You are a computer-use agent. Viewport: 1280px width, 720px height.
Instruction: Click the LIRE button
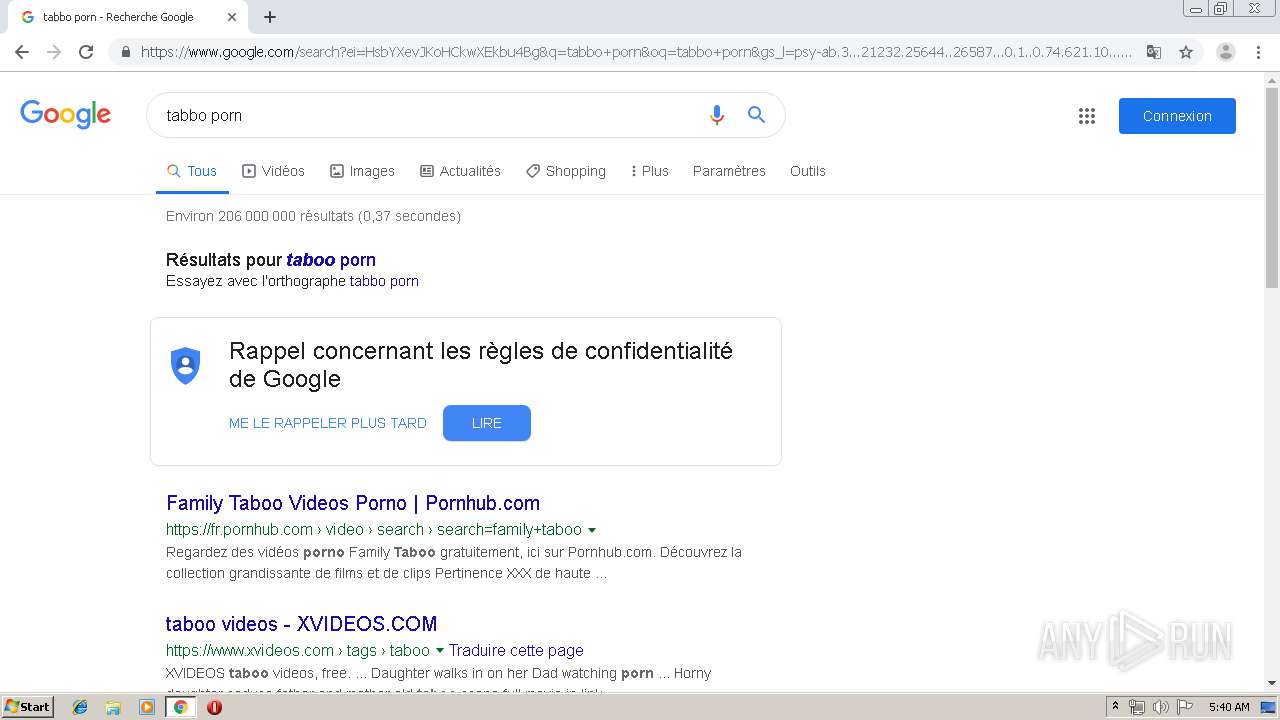[487, 423]
